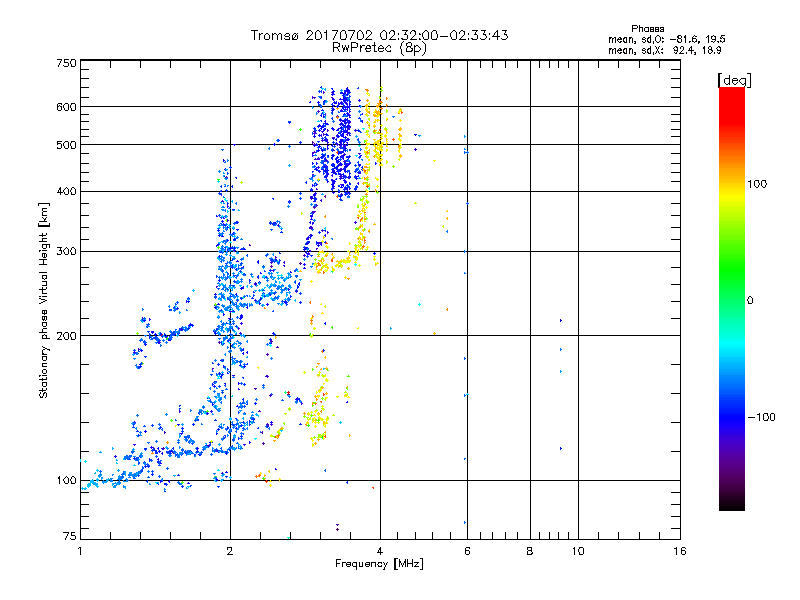
Task: Click the '200' y-axis tick label
Action: (x=66, y=336)
